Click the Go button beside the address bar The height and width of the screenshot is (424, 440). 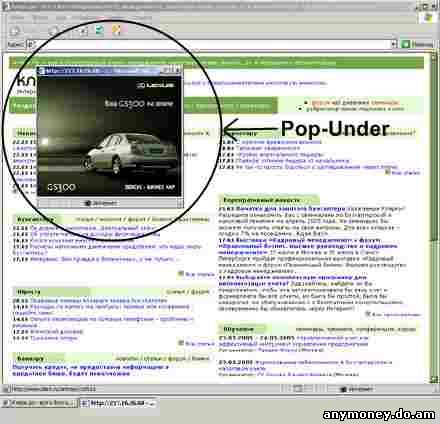(x=417, y=44)
